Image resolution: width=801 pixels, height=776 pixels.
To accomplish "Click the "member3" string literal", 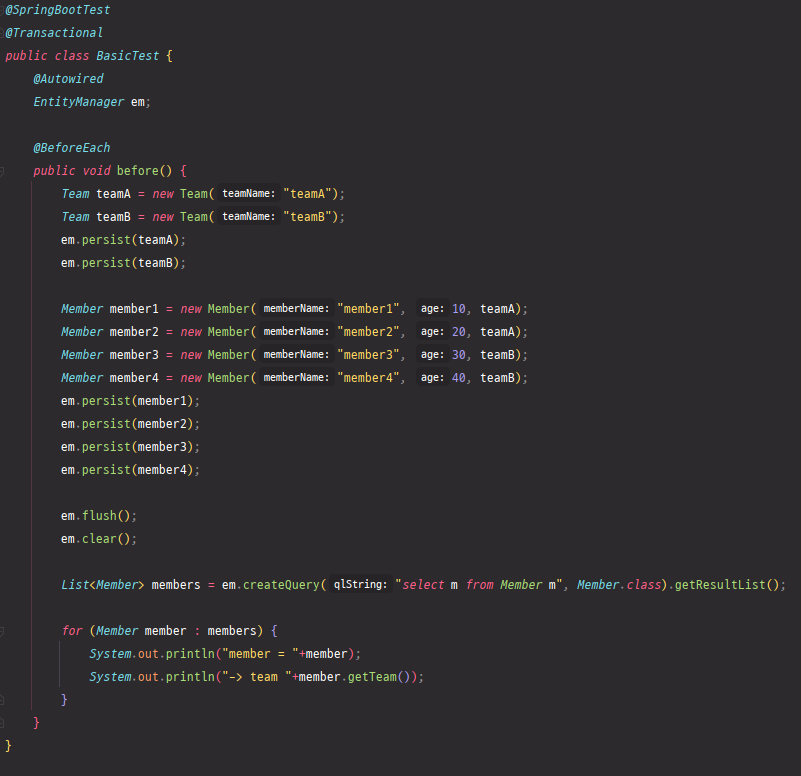I will pyautogui.click(x=368, y=355).
